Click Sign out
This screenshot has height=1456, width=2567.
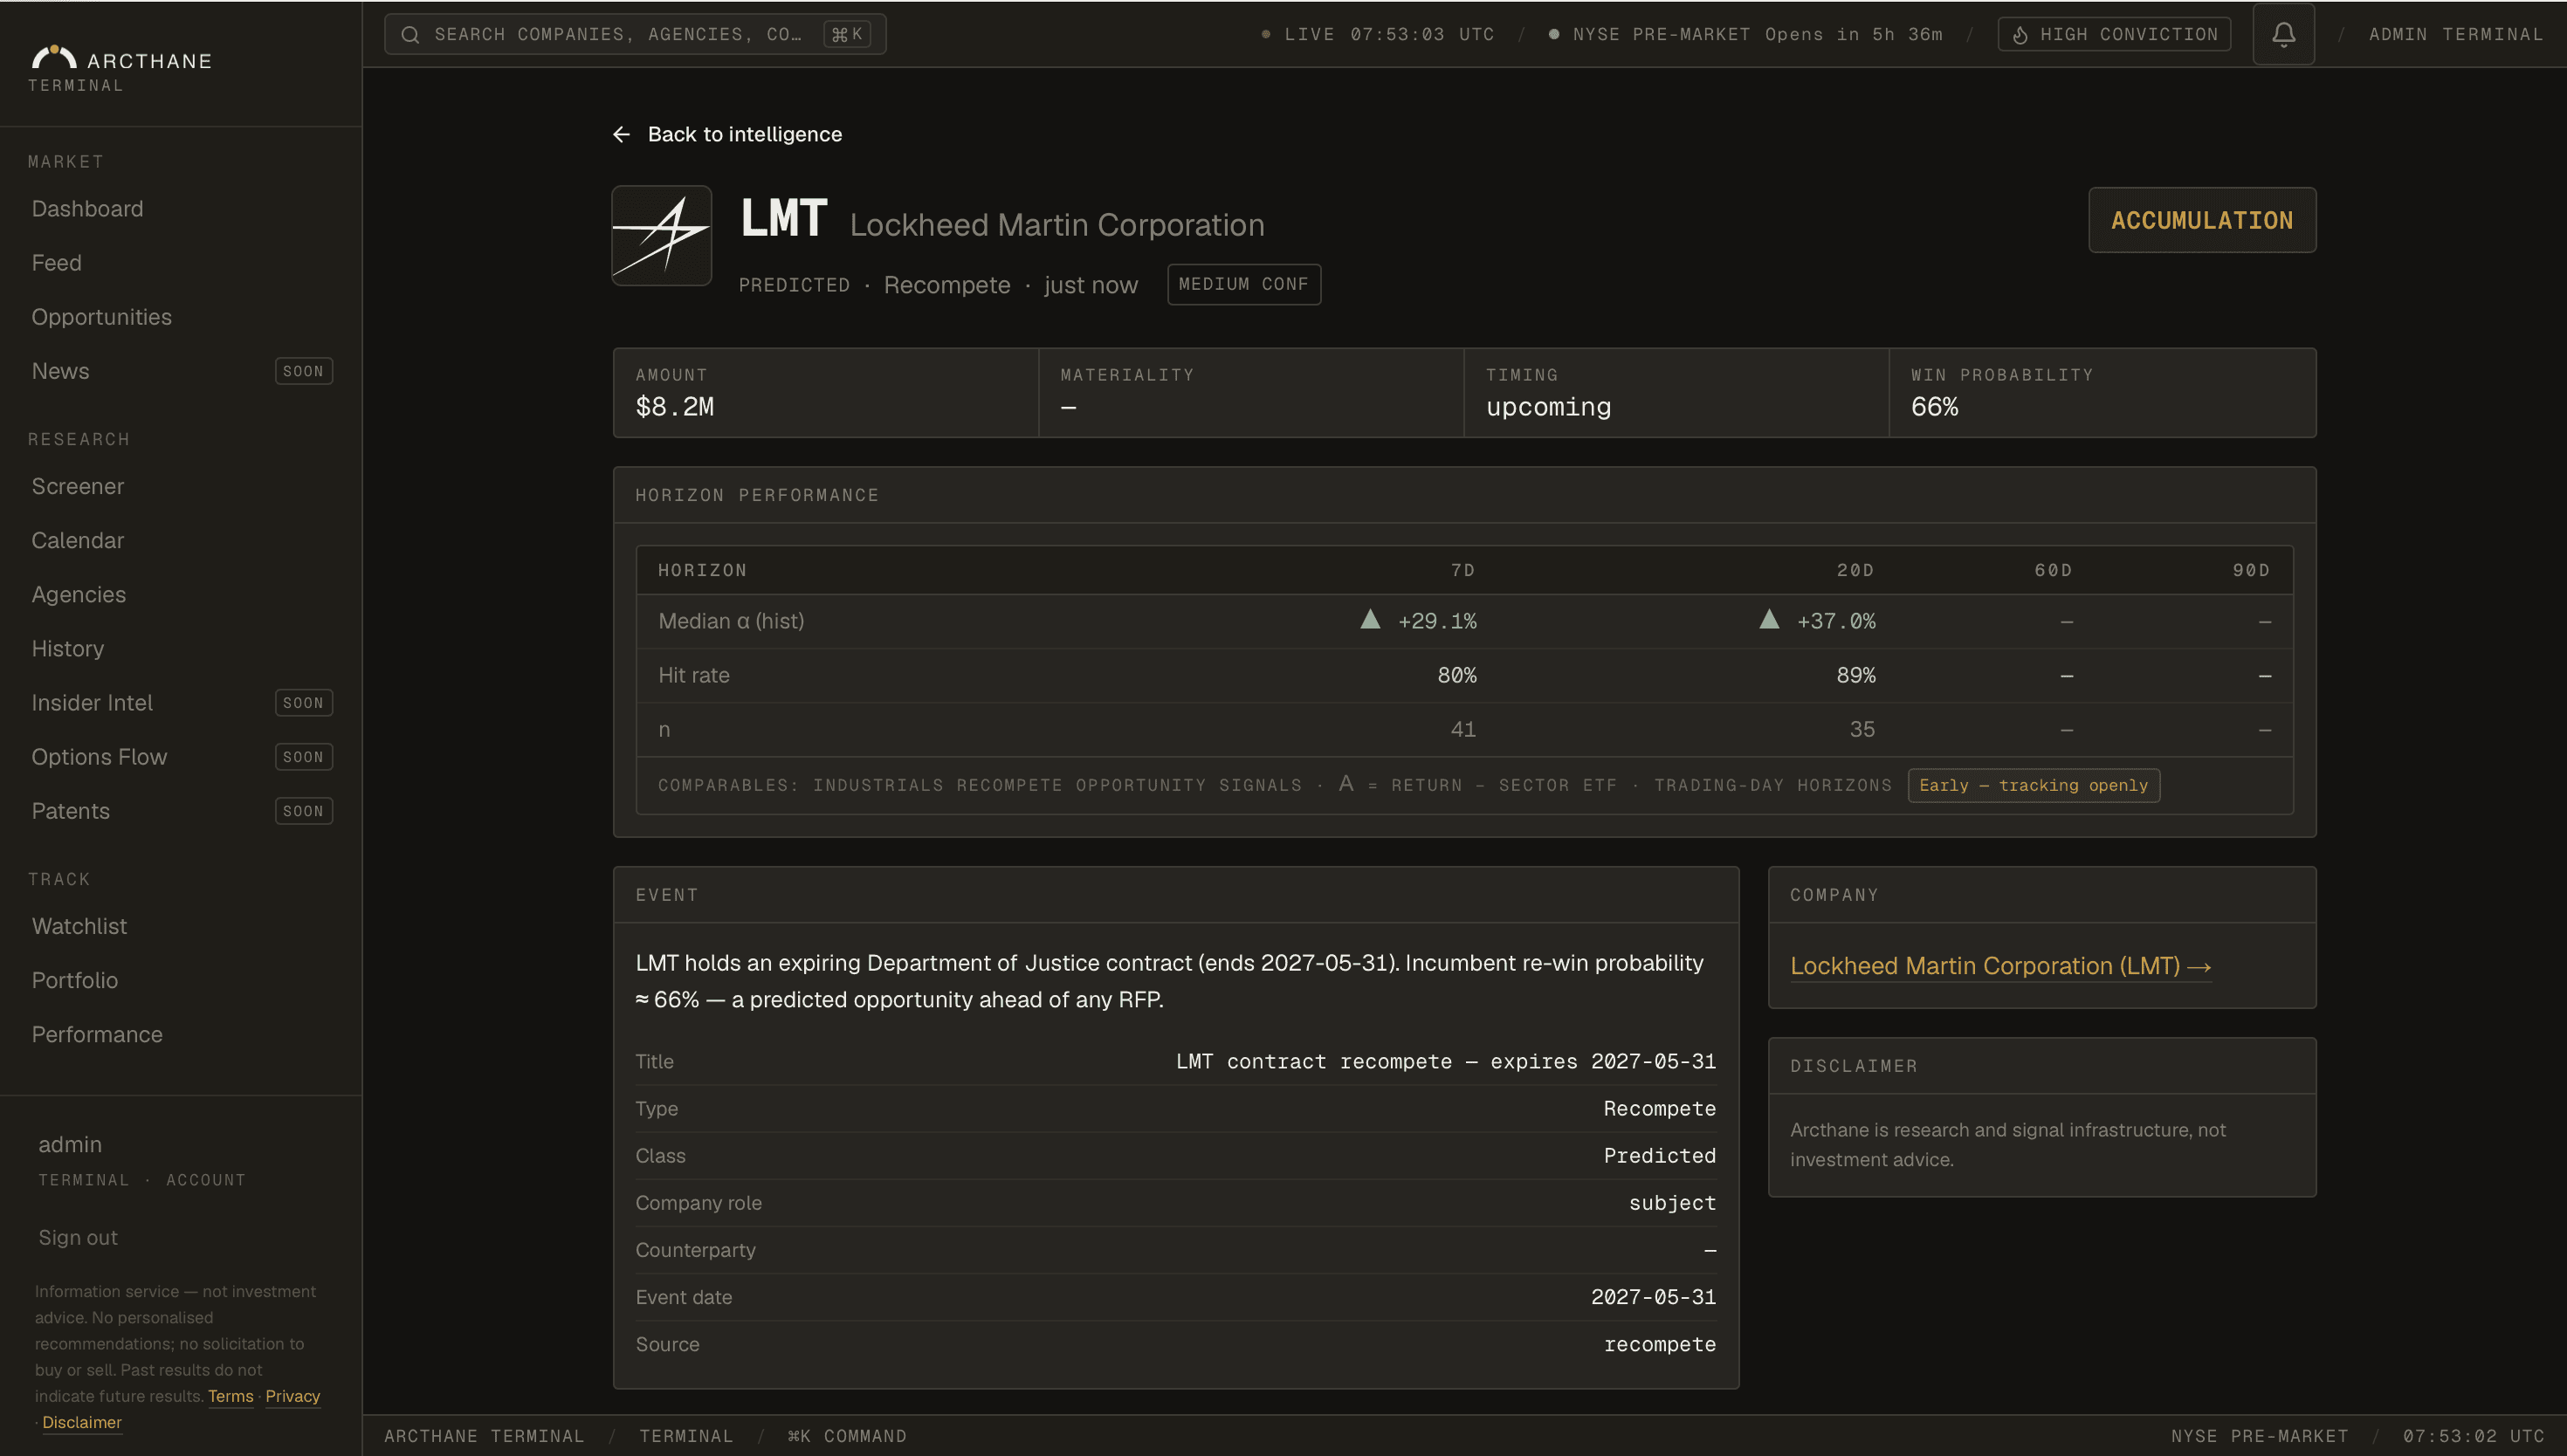click(x=78, y=1237)
